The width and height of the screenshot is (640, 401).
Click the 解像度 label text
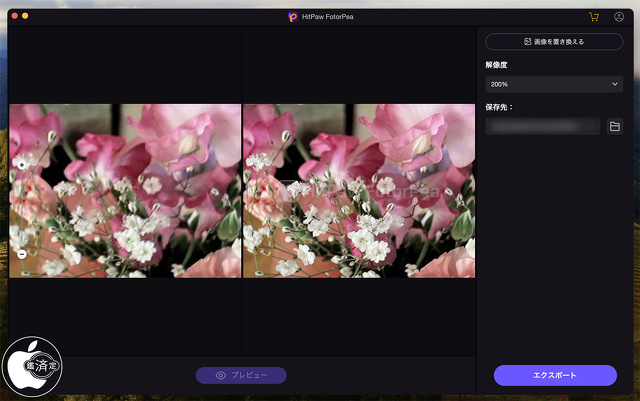tap(497, 63)
